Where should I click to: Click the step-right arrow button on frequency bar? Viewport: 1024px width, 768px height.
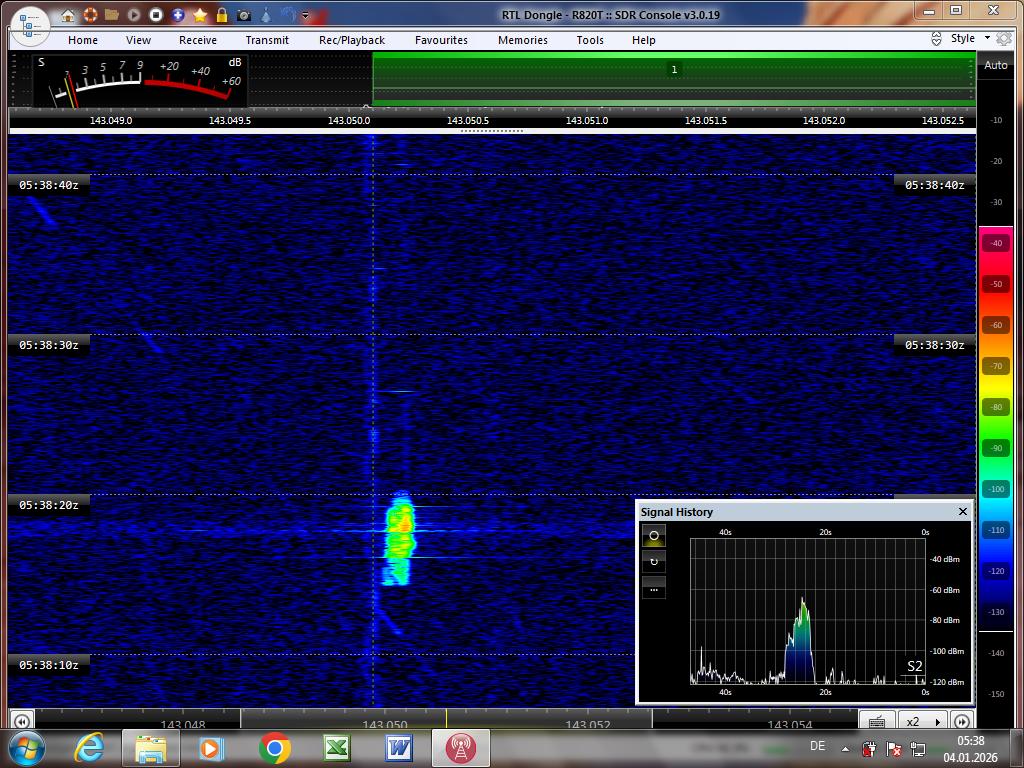(x=962, y=721)
